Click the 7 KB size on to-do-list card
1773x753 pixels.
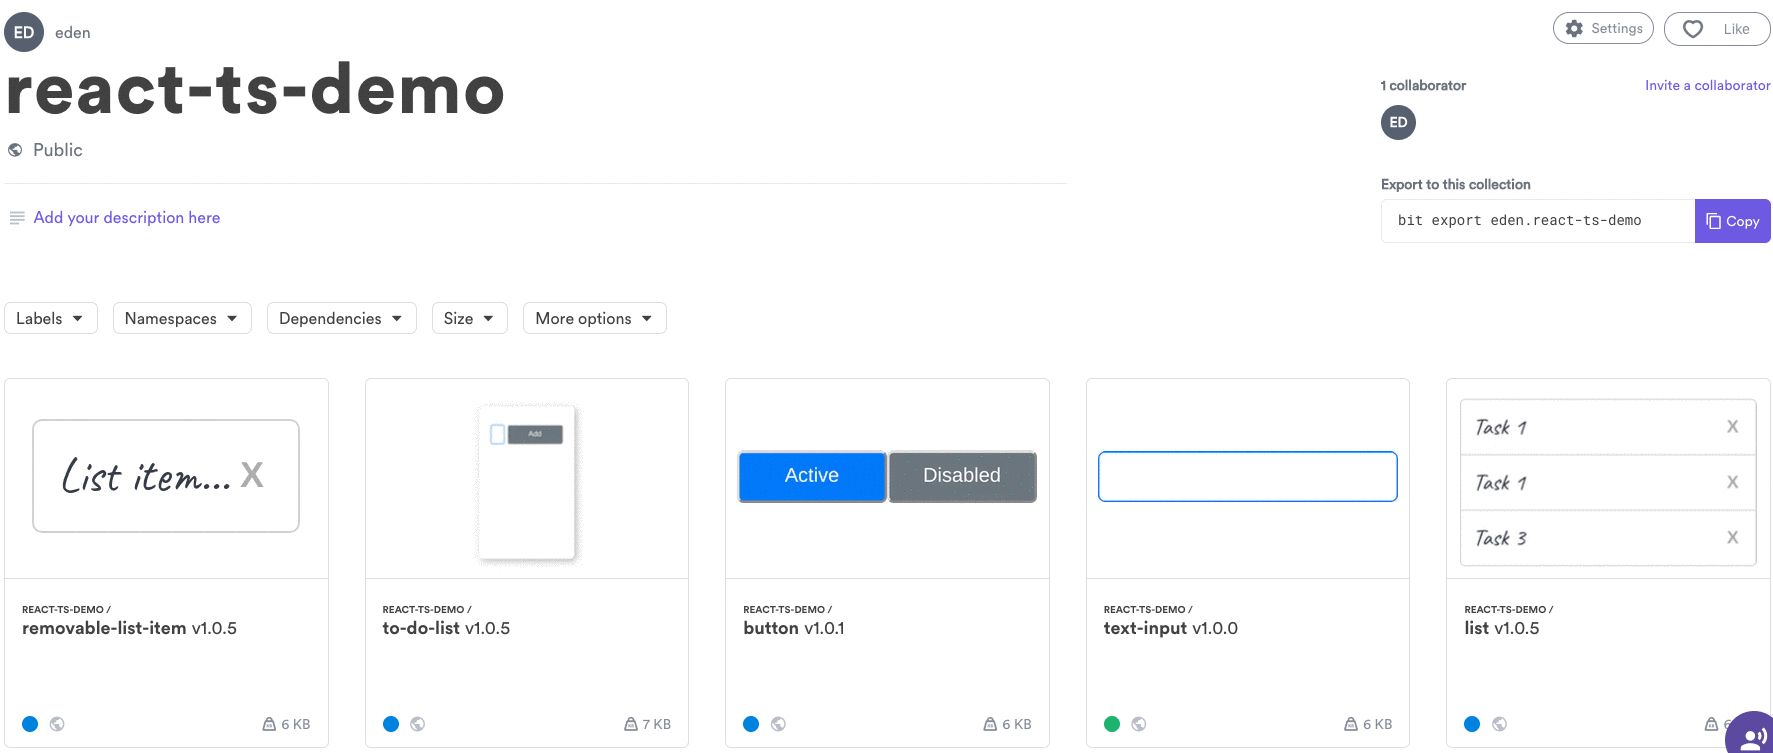tap(657, 724)
